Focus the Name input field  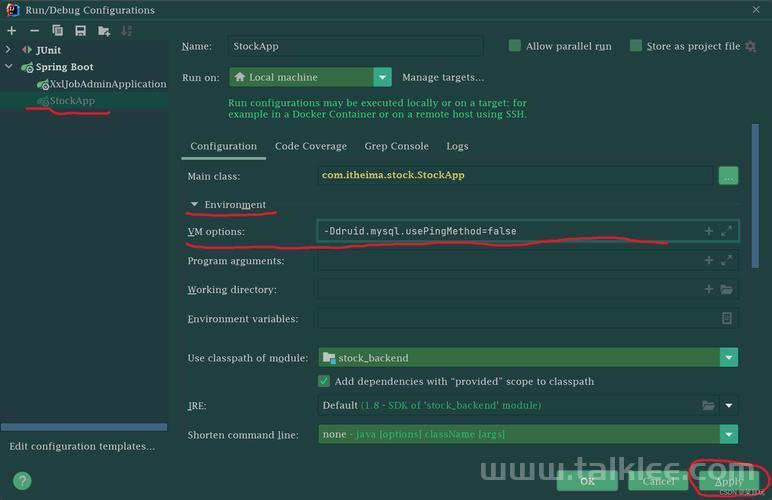(355, 46)
